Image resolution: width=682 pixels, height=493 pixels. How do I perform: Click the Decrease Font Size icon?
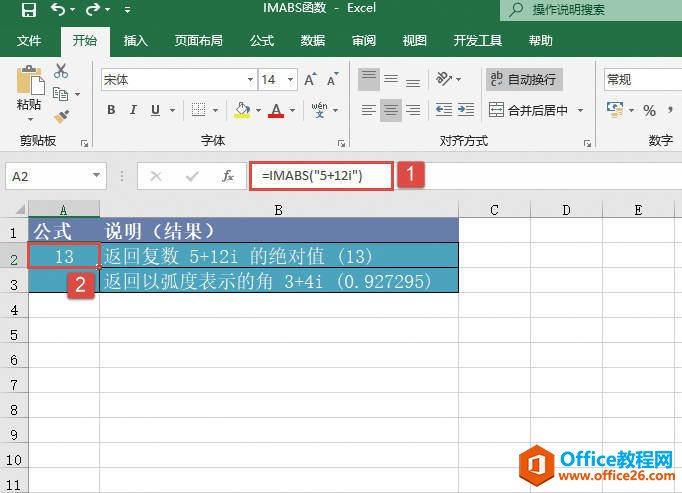333,80
